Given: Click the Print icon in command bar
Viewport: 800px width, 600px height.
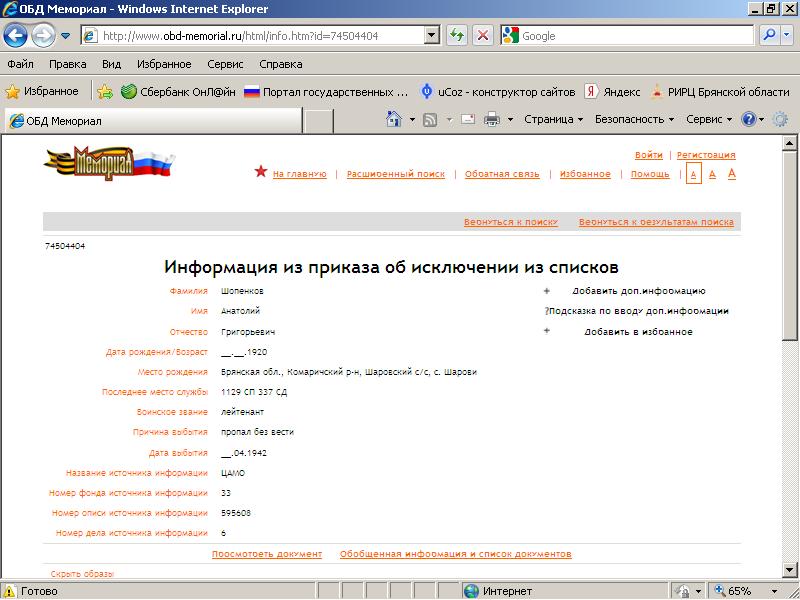Looking at the screenshot, I should 492,119.
